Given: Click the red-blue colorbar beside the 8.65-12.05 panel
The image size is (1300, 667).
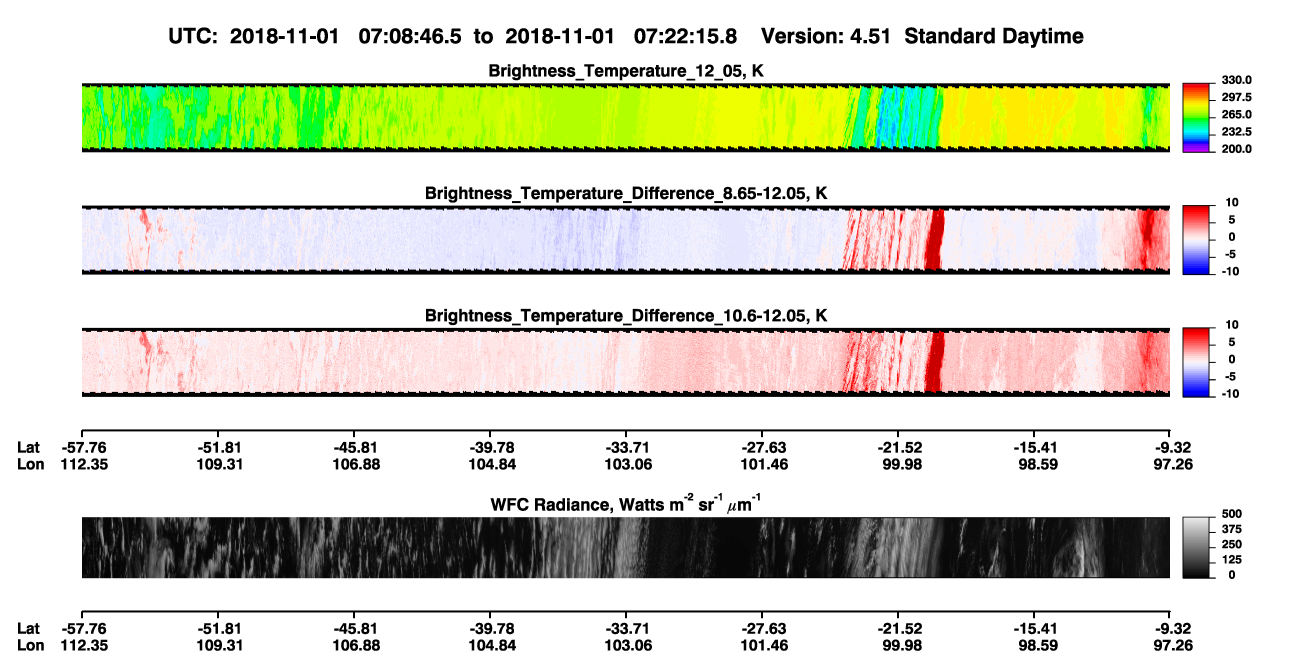Looking at the screenshot, I should coord(1197,240).
